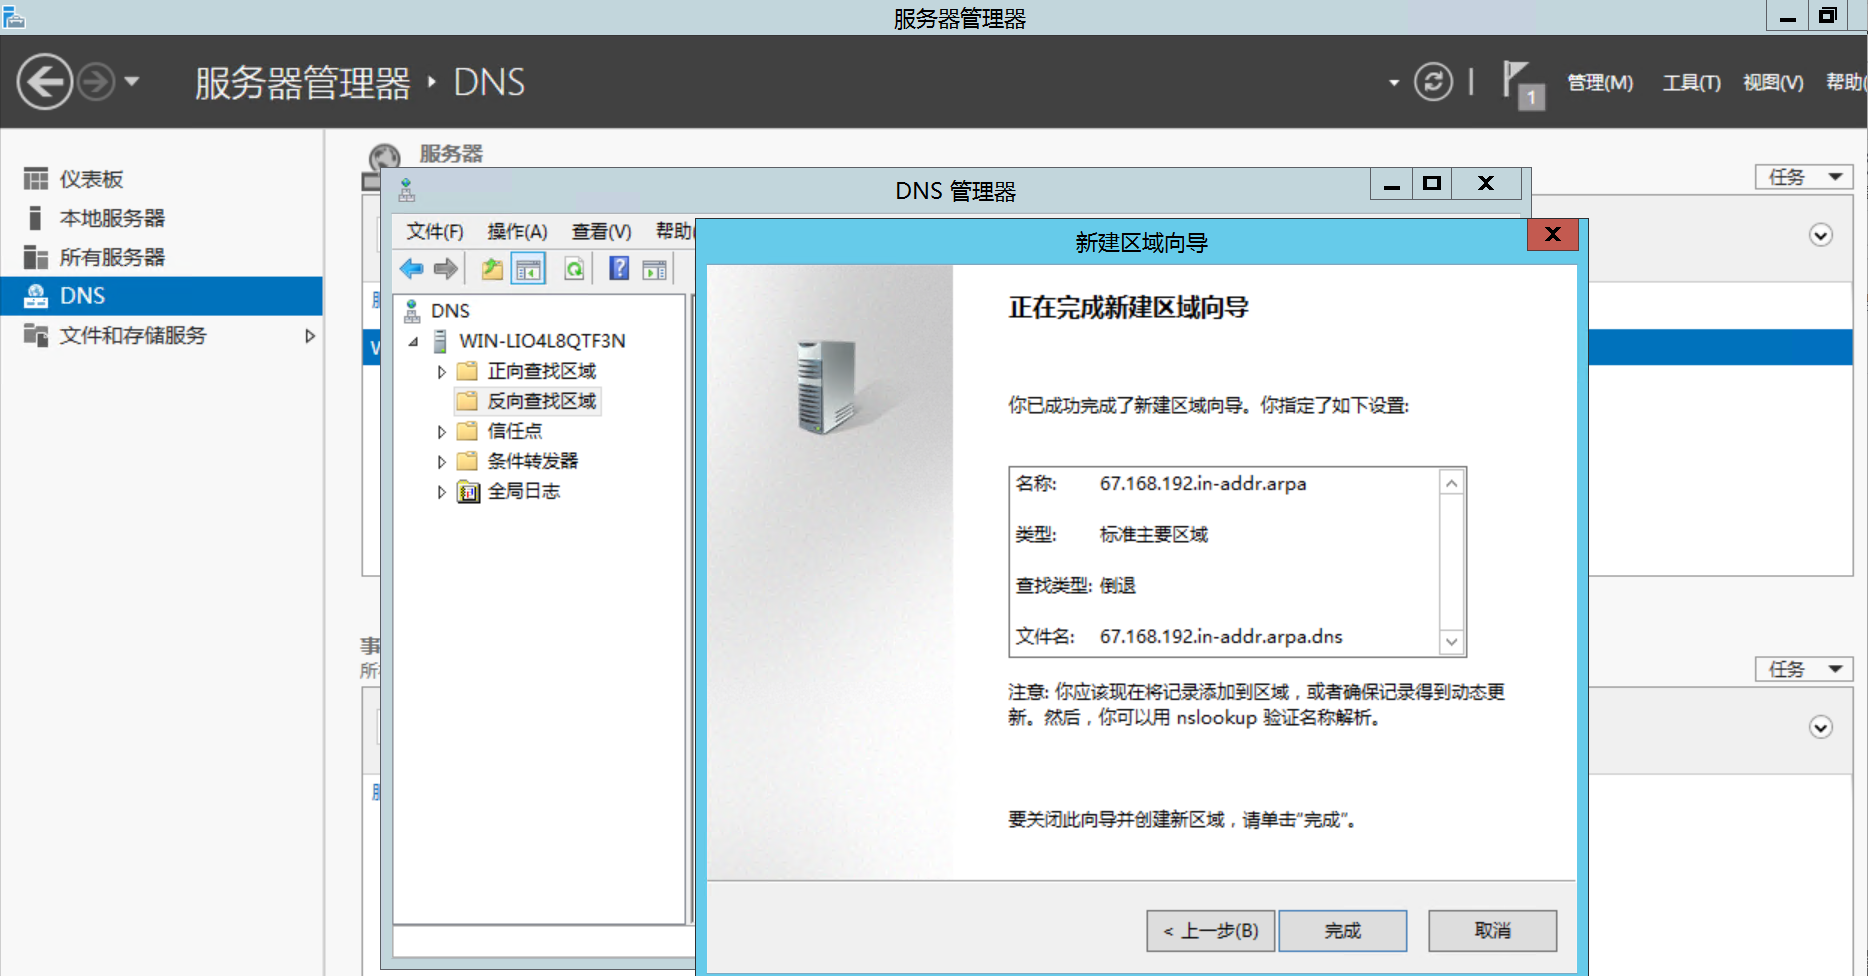The image size is (1868, 976).
Task: Expand the 文件和存储服务 submenu arrow
Action: tap(310, 336)
